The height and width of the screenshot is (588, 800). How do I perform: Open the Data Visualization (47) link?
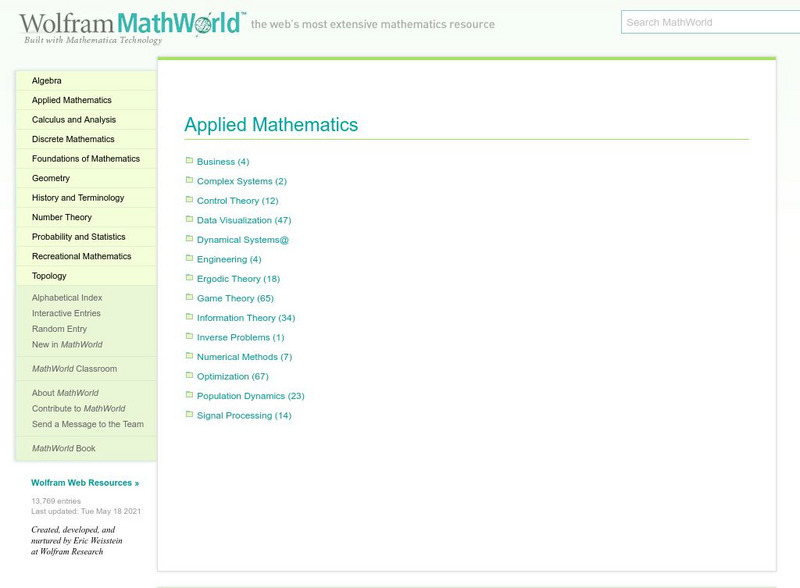point(243,220)
